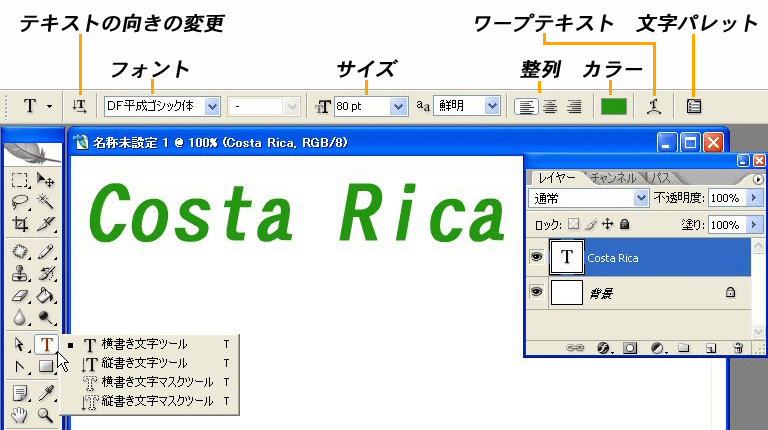Choose 縦書き文字マスクツール from the flyout
This screenshot has width=768, height=430.
150,401
